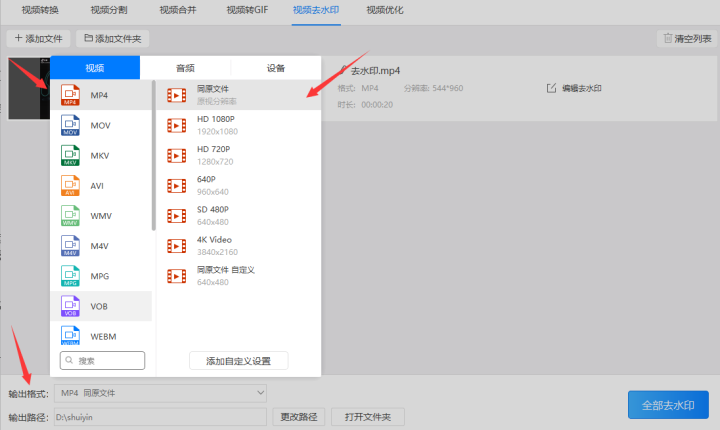Click the video thumbnail preview

(29, 89)
